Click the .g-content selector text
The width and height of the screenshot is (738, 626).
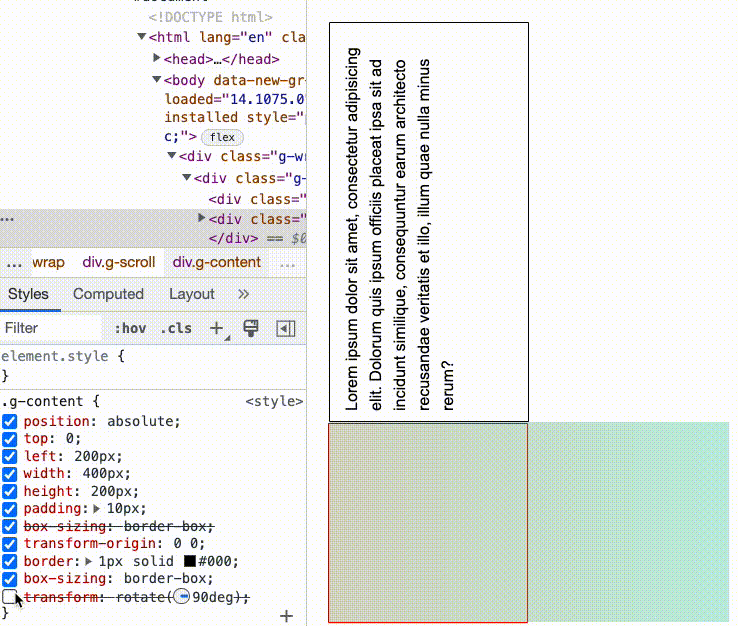click(x=42, y=401)
